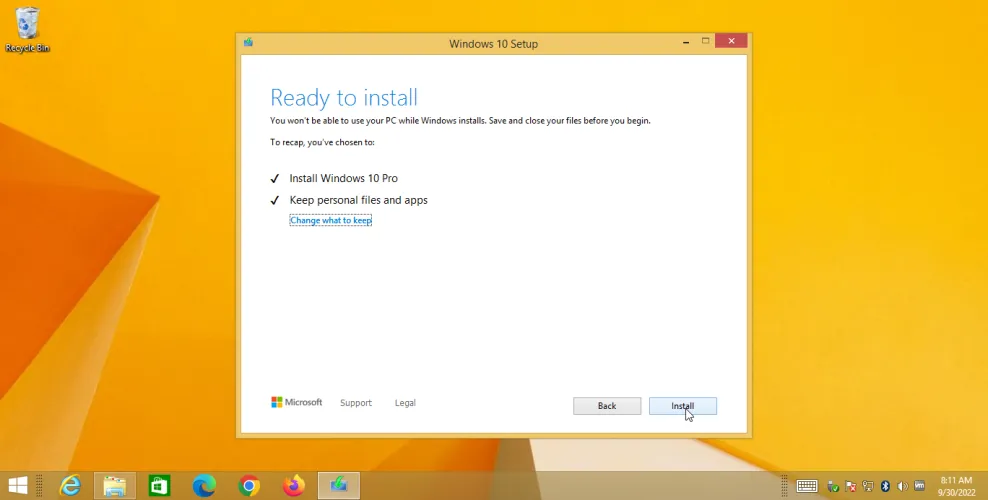The width and height of the screenshot is (988, 500).
Task: Launch Microsoft Edge from taskbar
Action: tap(204, 486)
